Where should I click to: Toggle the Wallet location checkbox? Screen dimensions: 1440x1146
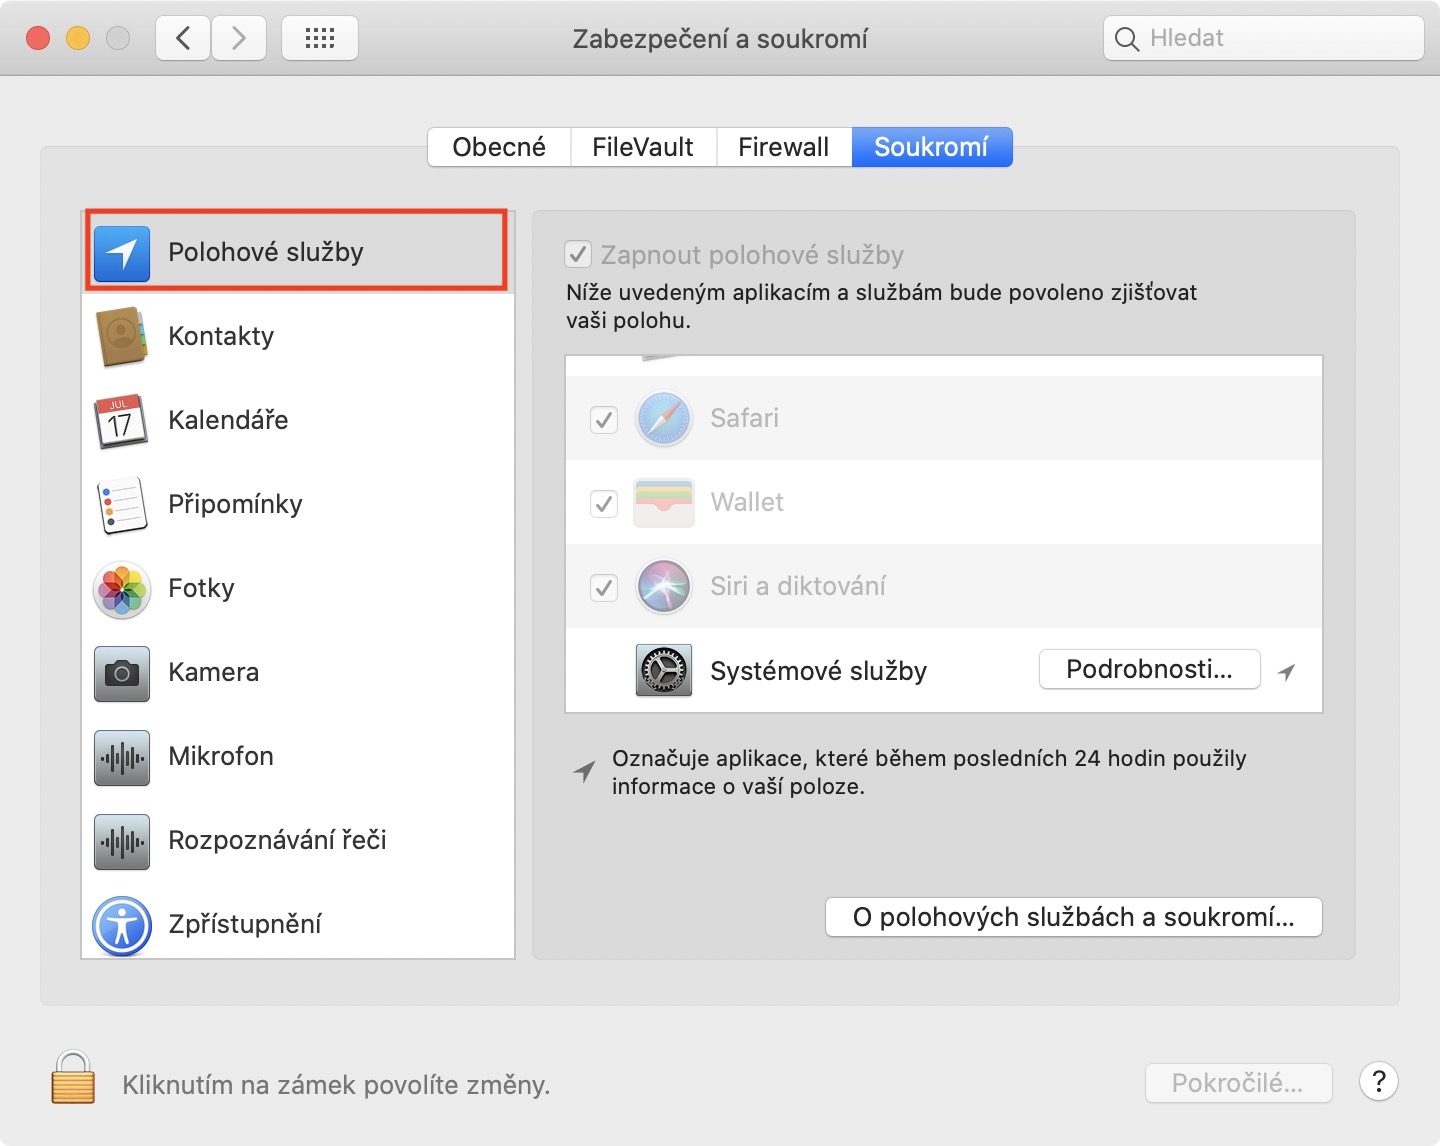click(604, 503)
